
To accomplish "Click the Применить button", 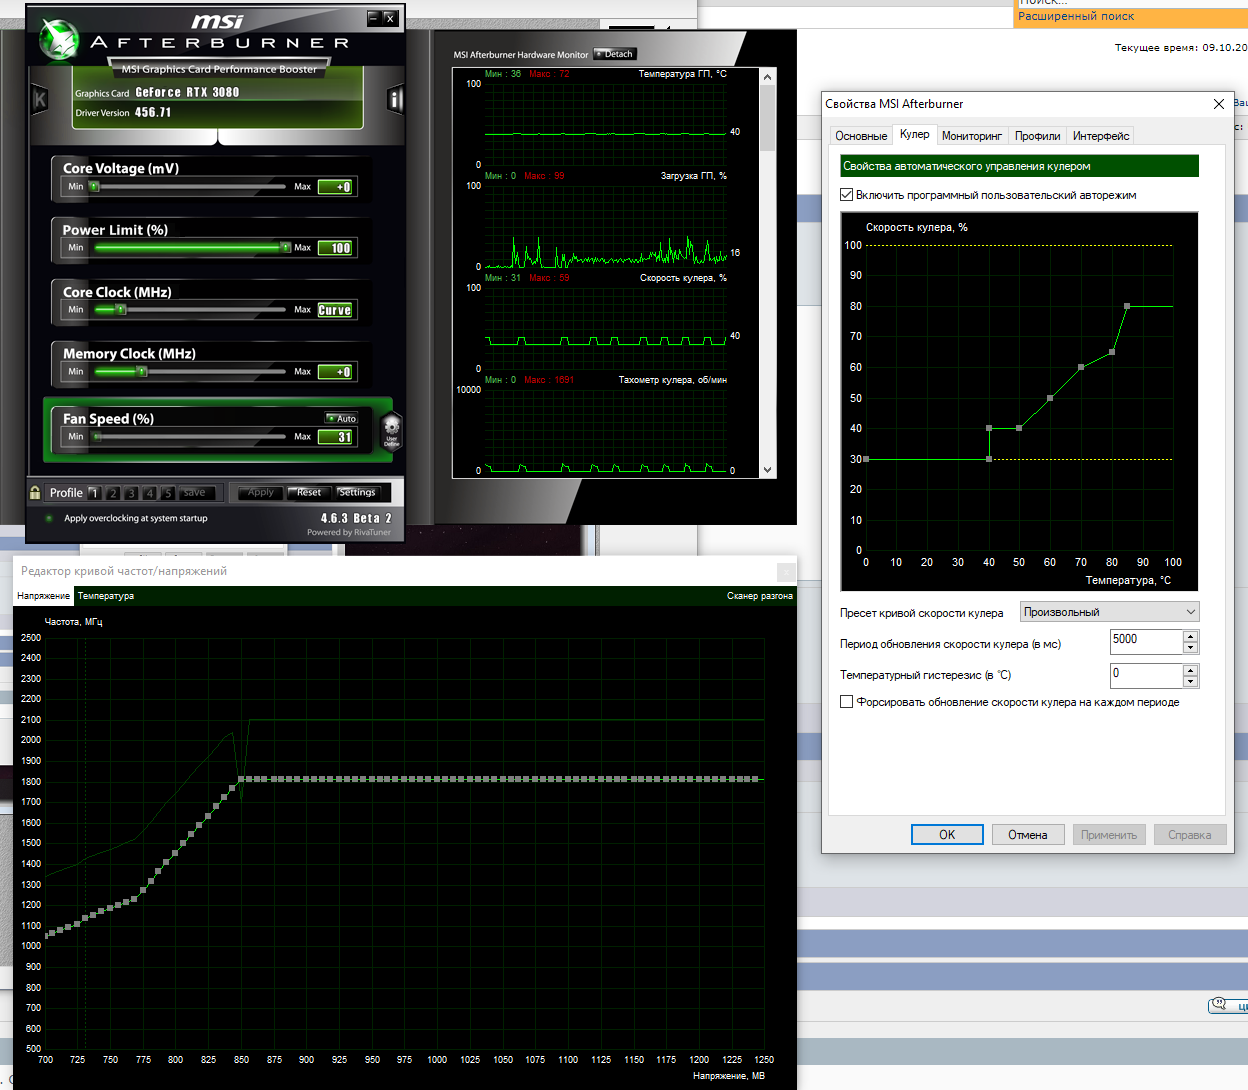I will (x=1109, y=835).
